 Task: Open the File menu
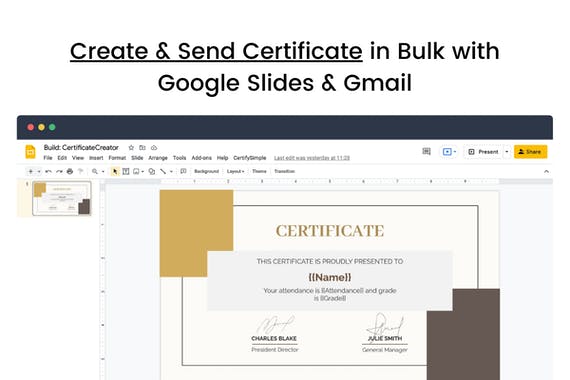[x=48, y=158]
